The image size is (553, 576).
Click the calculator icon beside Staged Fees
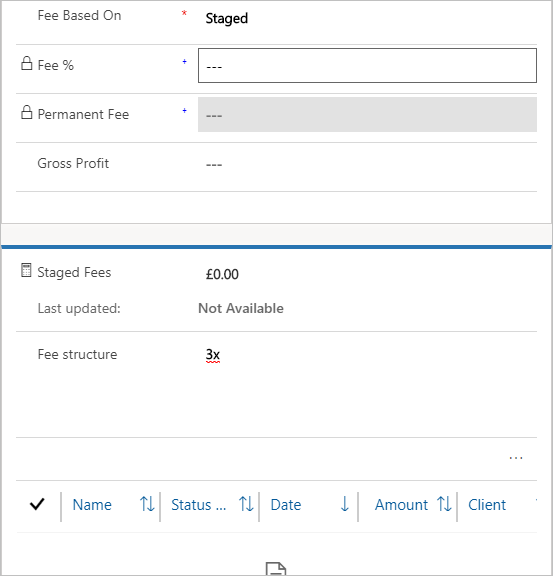[26, 270]
